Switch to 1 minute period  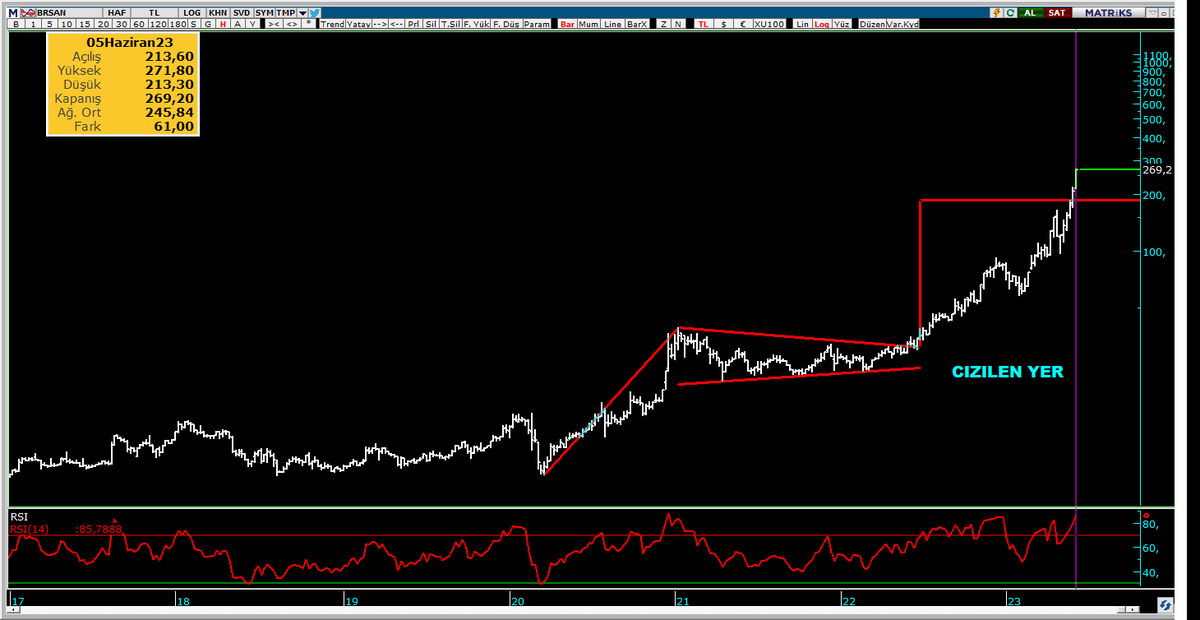[x=33, y=24]
